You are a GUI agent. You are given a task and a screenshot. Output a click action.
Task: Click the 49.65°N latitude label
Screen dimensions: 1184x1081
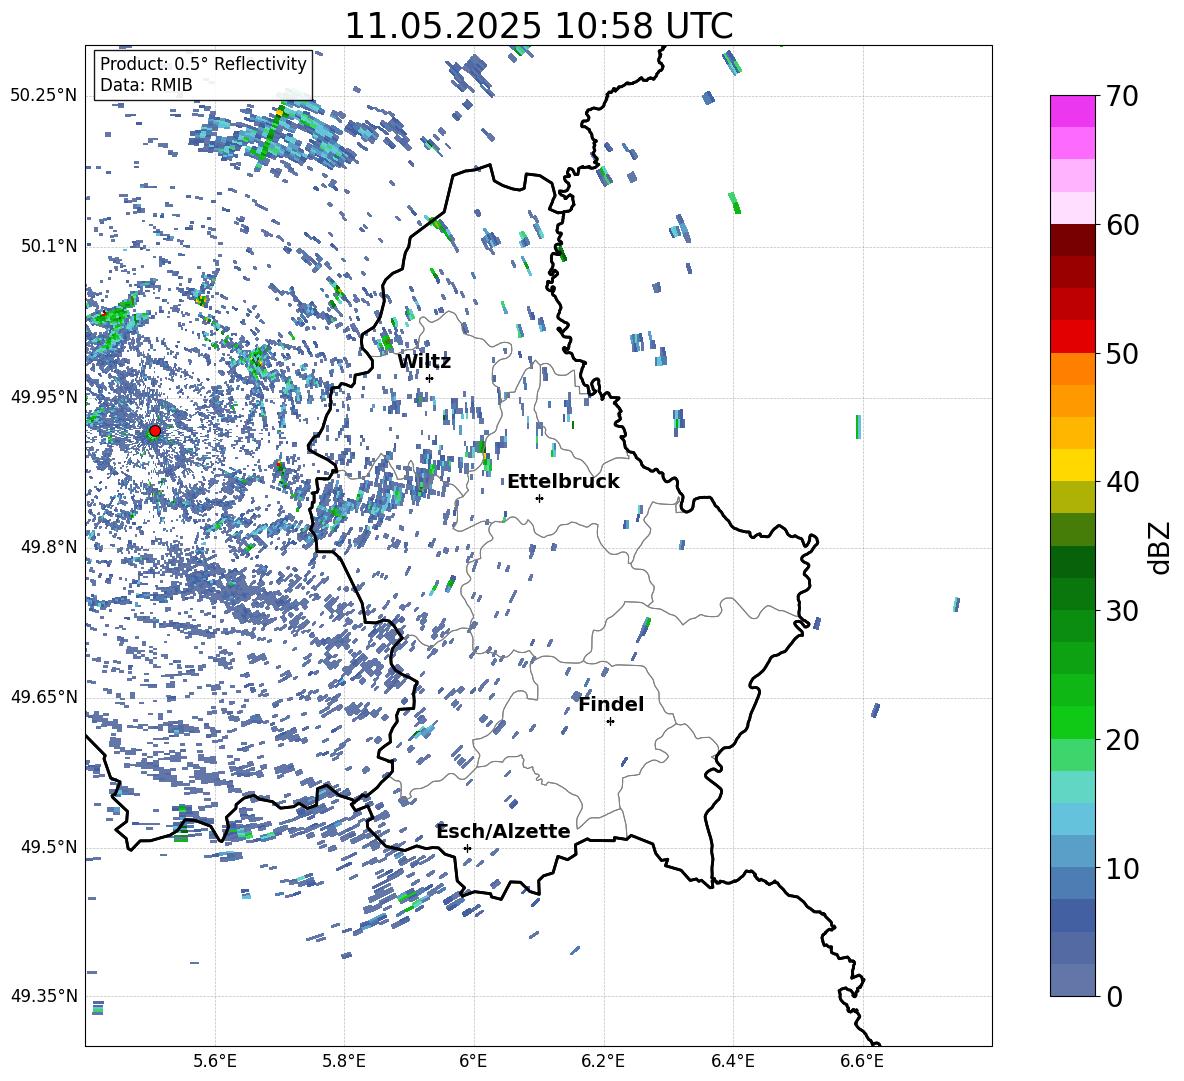point(44,696)
